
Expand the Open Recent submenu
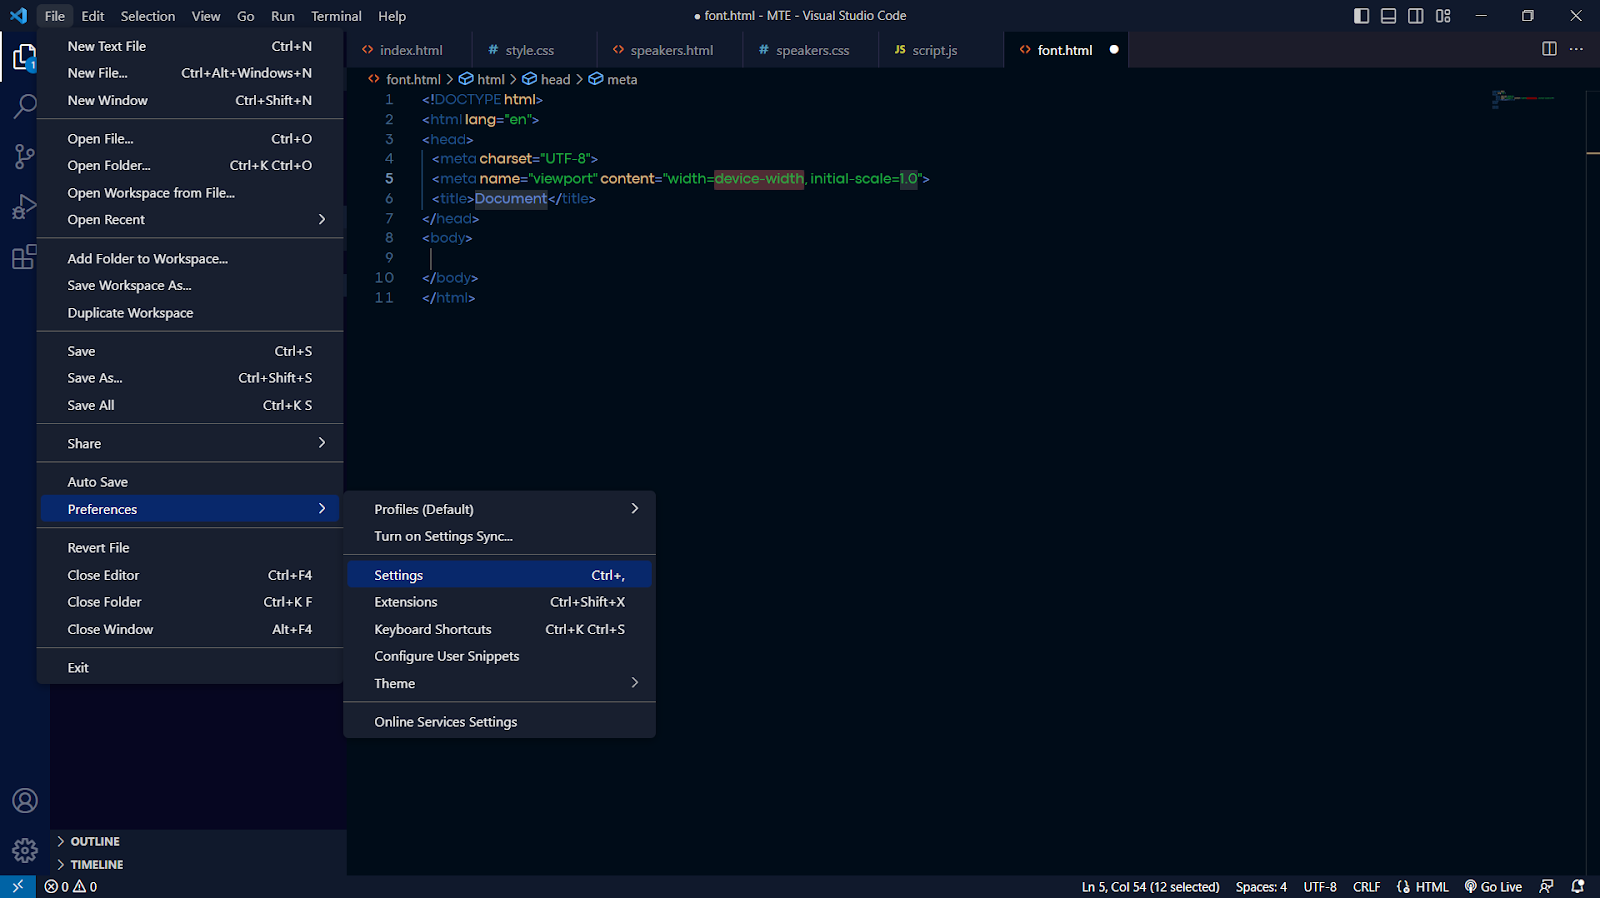[191, 219]
